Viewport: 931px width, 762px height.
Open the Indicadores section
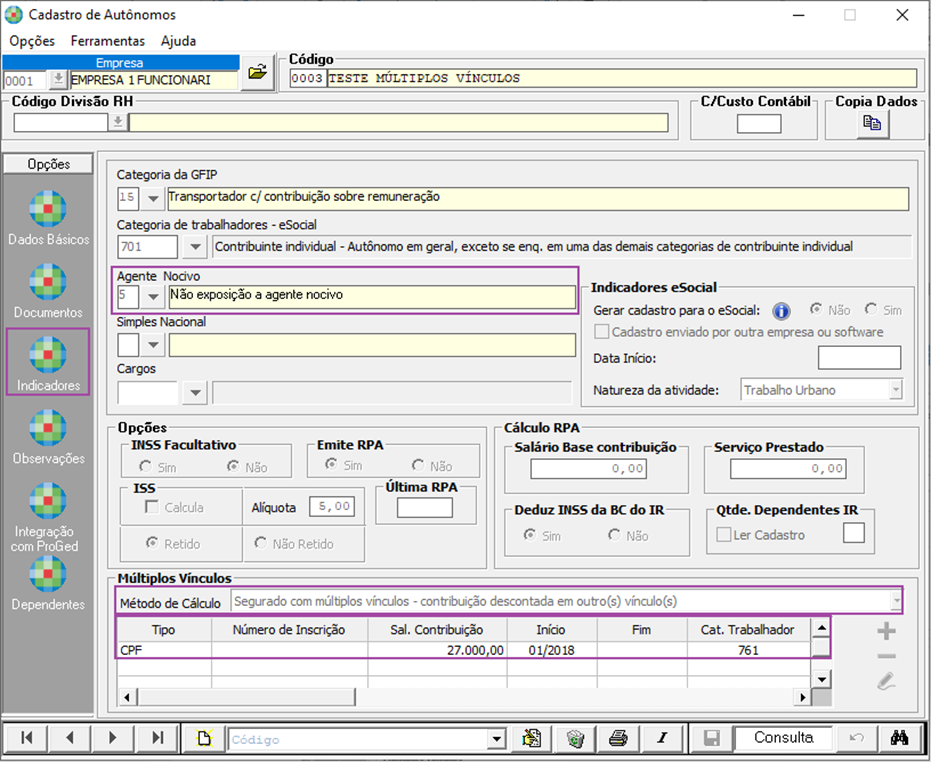pyautogui.click(x=48, y=362)
